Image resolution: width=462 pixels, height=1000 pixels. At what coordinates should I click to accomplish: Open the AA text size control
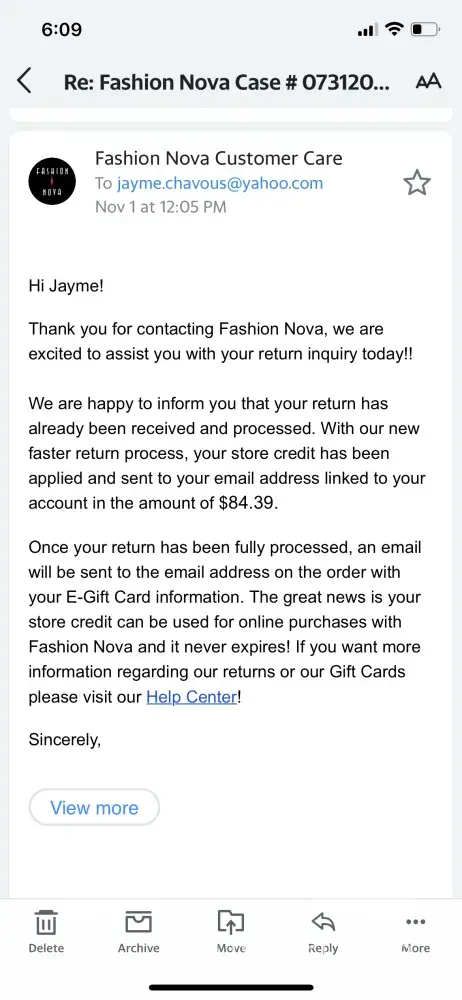(428, 82)
